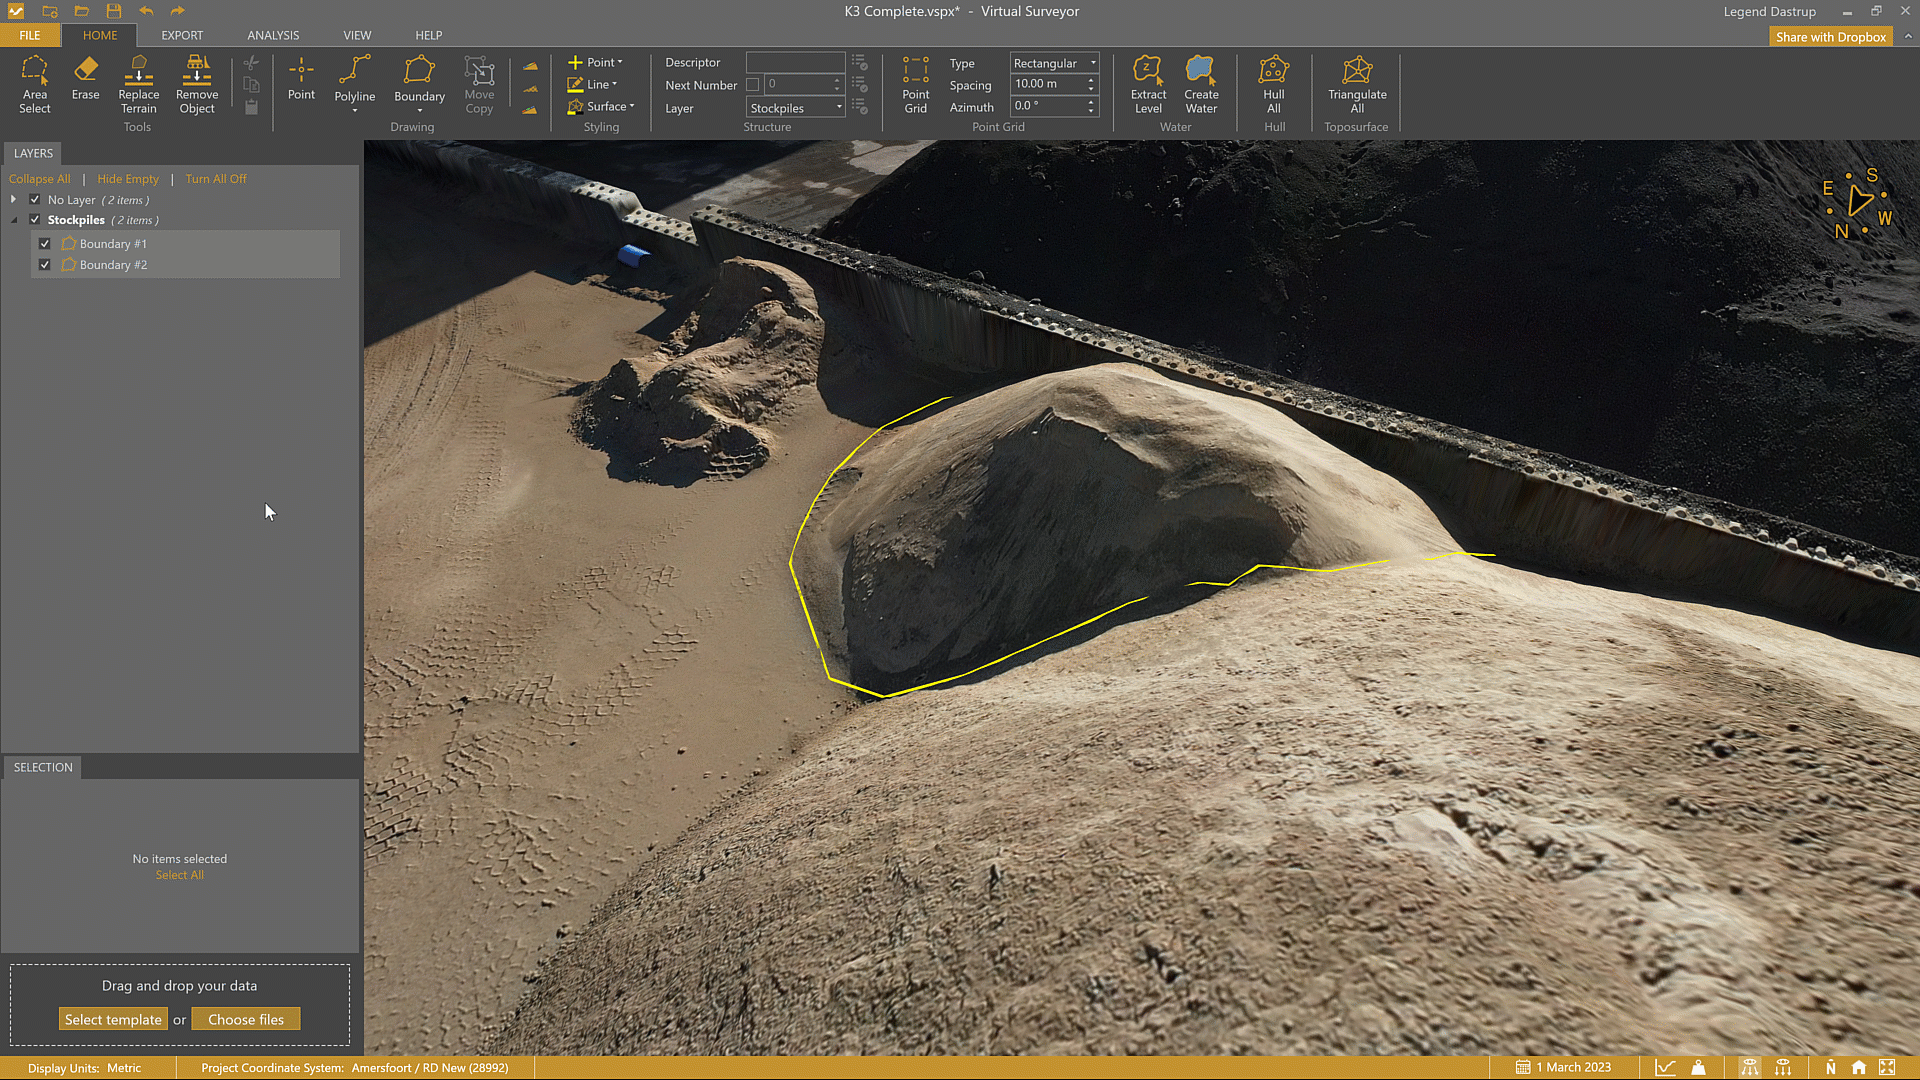This screenshot has width=1920, height=1080.
Task: Click the Extract Level water tool
Action: [x=1148, y=84]
